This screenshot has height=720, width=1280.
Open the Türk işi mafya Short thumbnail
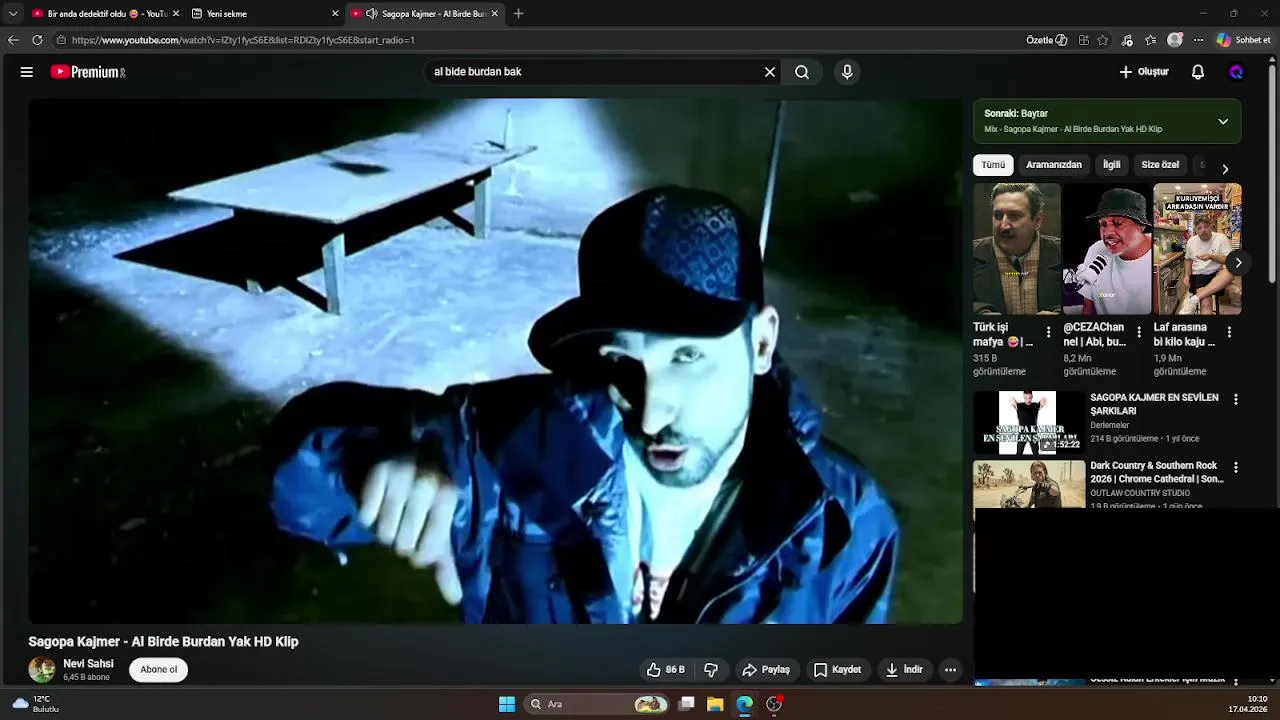click(x=1017, y=249)
